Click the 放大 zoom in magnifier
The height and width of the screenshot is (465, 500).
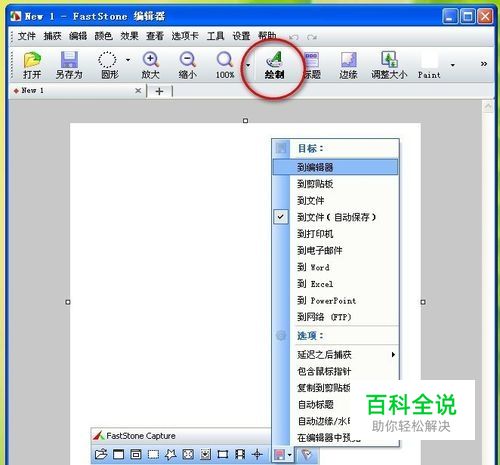pyautogui.click(x=150, y=65)
